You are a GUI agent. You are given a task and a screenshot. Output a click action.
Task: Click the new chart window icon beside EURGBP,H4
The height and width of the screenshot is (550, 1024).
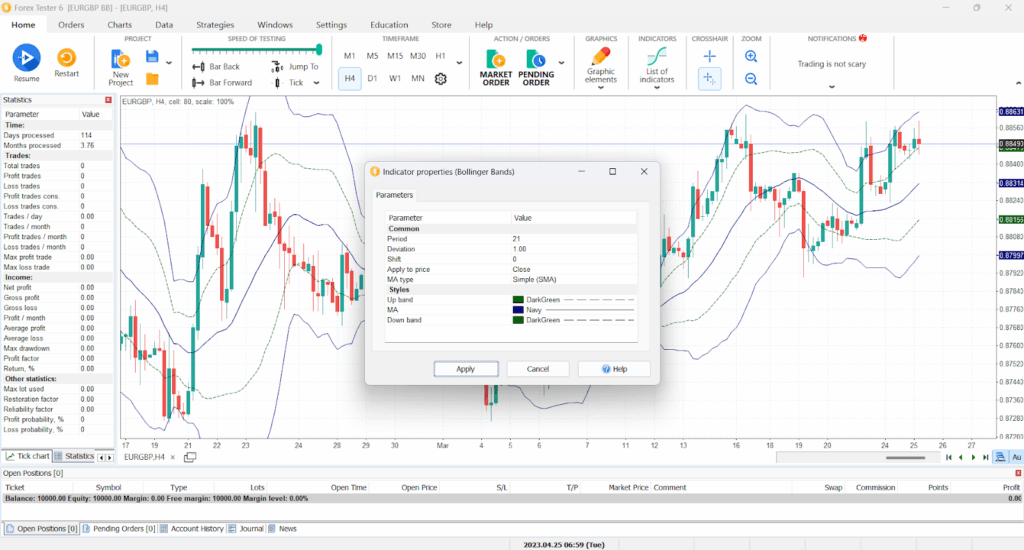tap(189, 457)
